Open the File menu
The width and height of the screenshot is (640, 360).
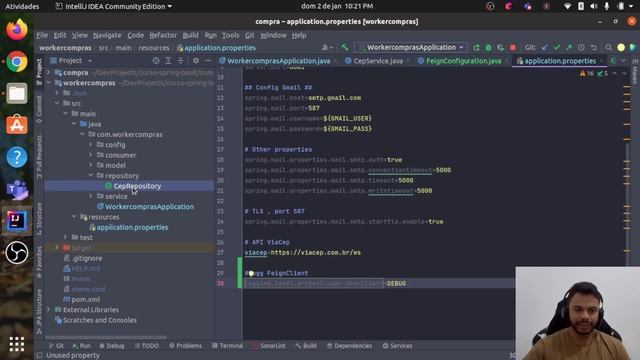(42, 35)
